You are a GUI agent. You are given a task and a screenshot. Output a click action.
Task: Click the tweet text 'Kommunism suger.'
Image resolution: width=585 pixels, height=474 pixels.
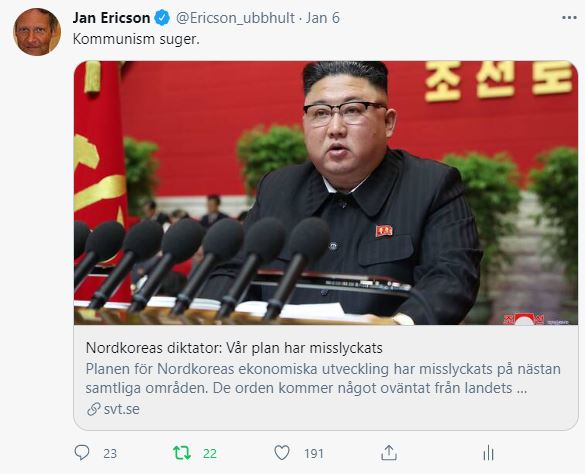click(x=136, y=39)
